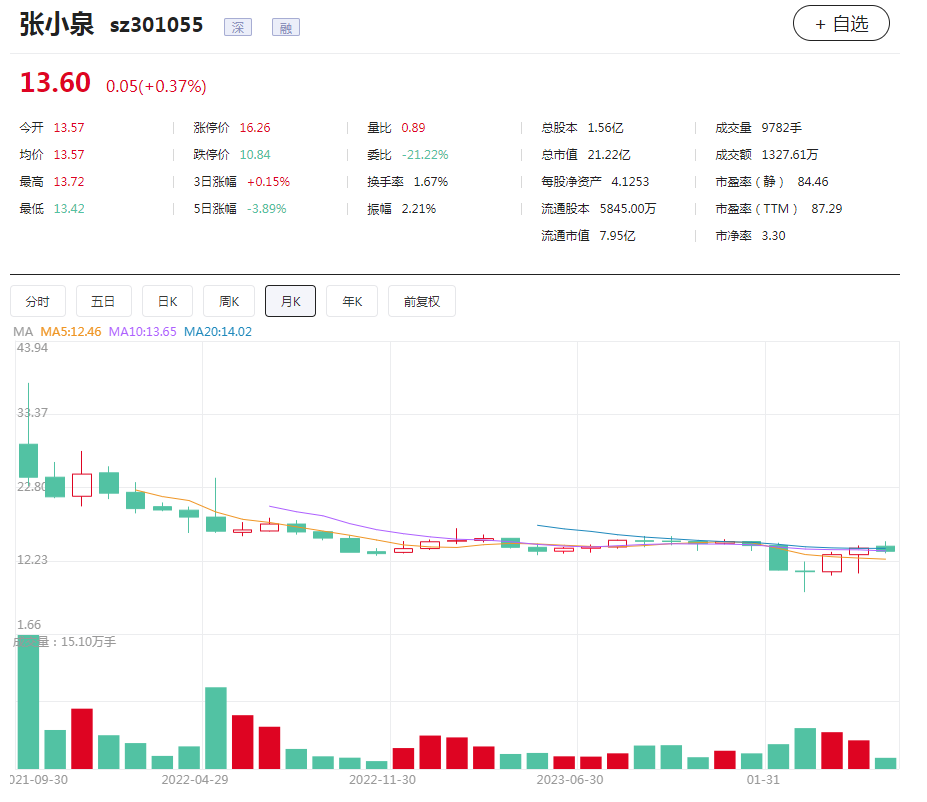927x802 pixels.
Task: Click the tallest green volume bar at chart start
Action: coord(28,702)
